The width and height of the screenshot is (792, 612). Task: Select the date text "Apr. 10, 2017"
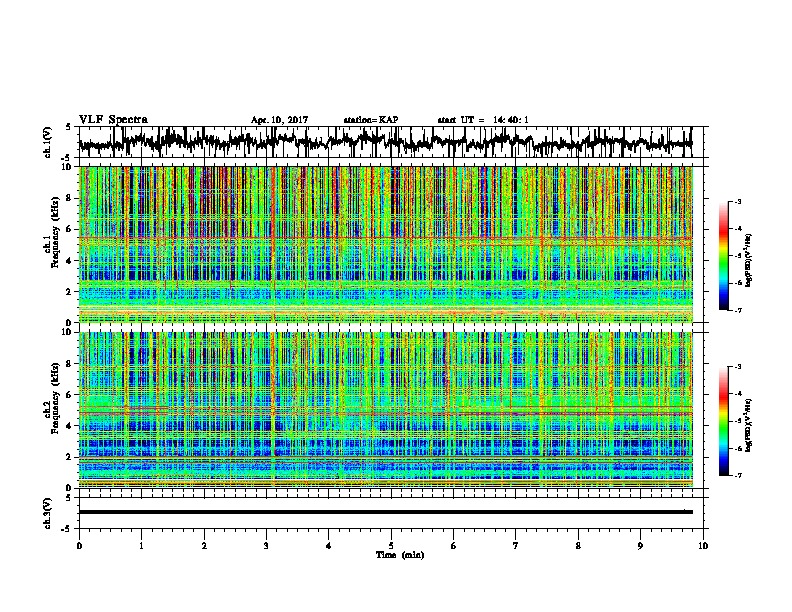click(279, 120)
